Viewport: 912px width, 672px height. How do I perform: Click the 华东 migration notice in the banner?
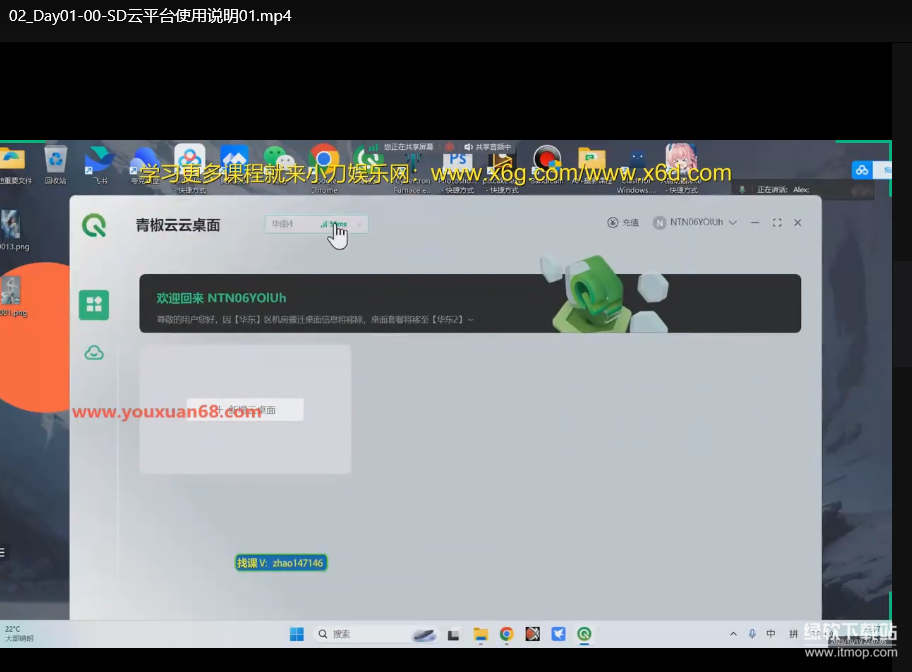(315, 319)
